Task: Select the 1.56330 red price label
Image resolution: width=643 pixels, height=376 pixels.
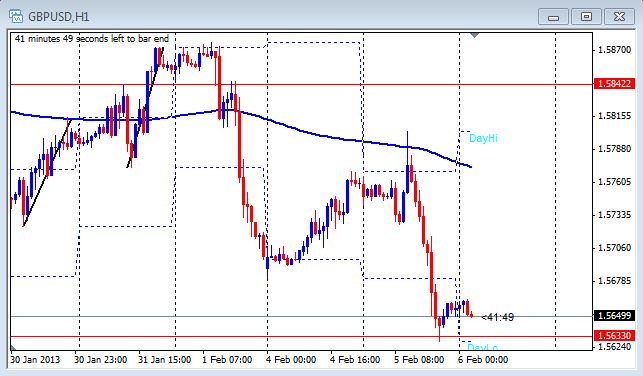Action: point(614,336)
